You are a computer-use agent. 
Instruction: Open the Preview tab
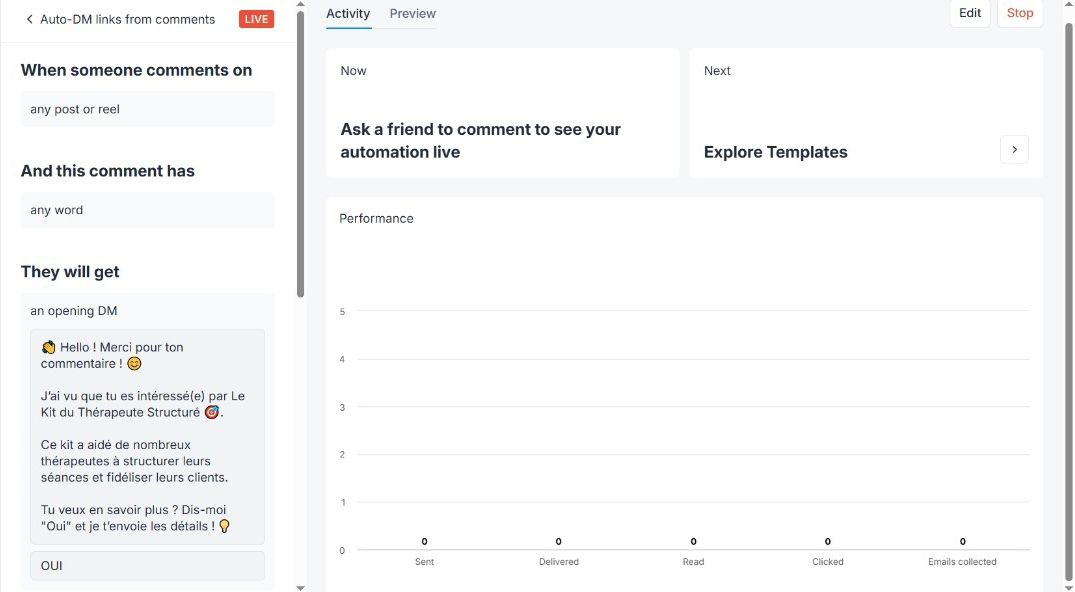coord(412,14)
